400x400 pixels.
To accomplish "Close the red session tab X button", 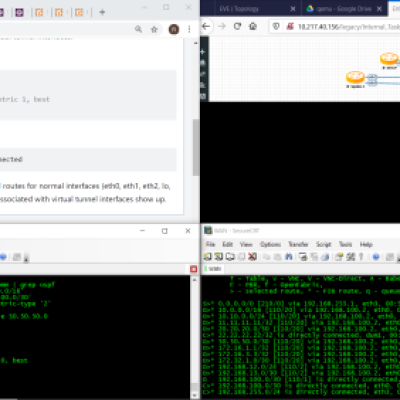I will coord(193,269).
